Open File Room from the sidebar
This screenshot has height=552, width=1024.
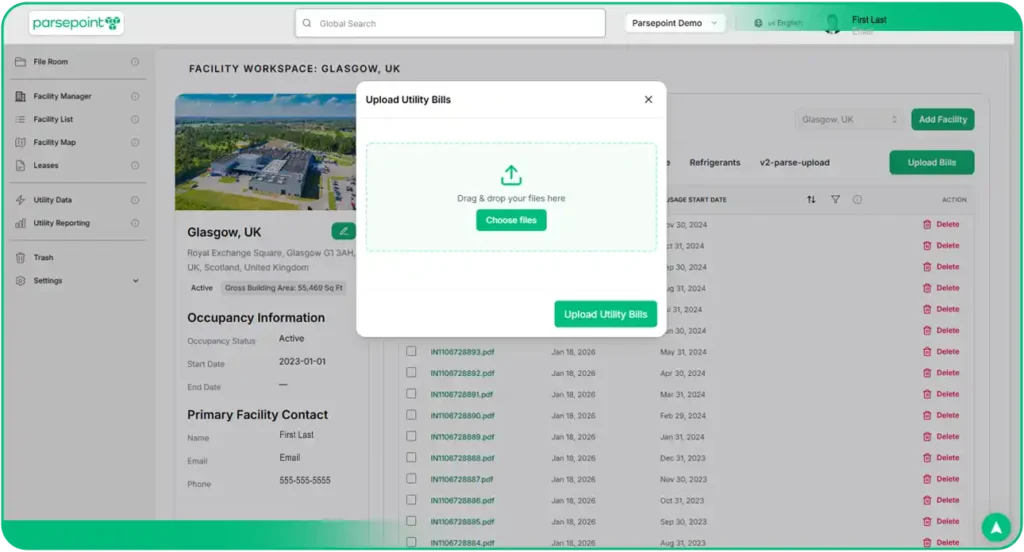[x=50, y=62]
